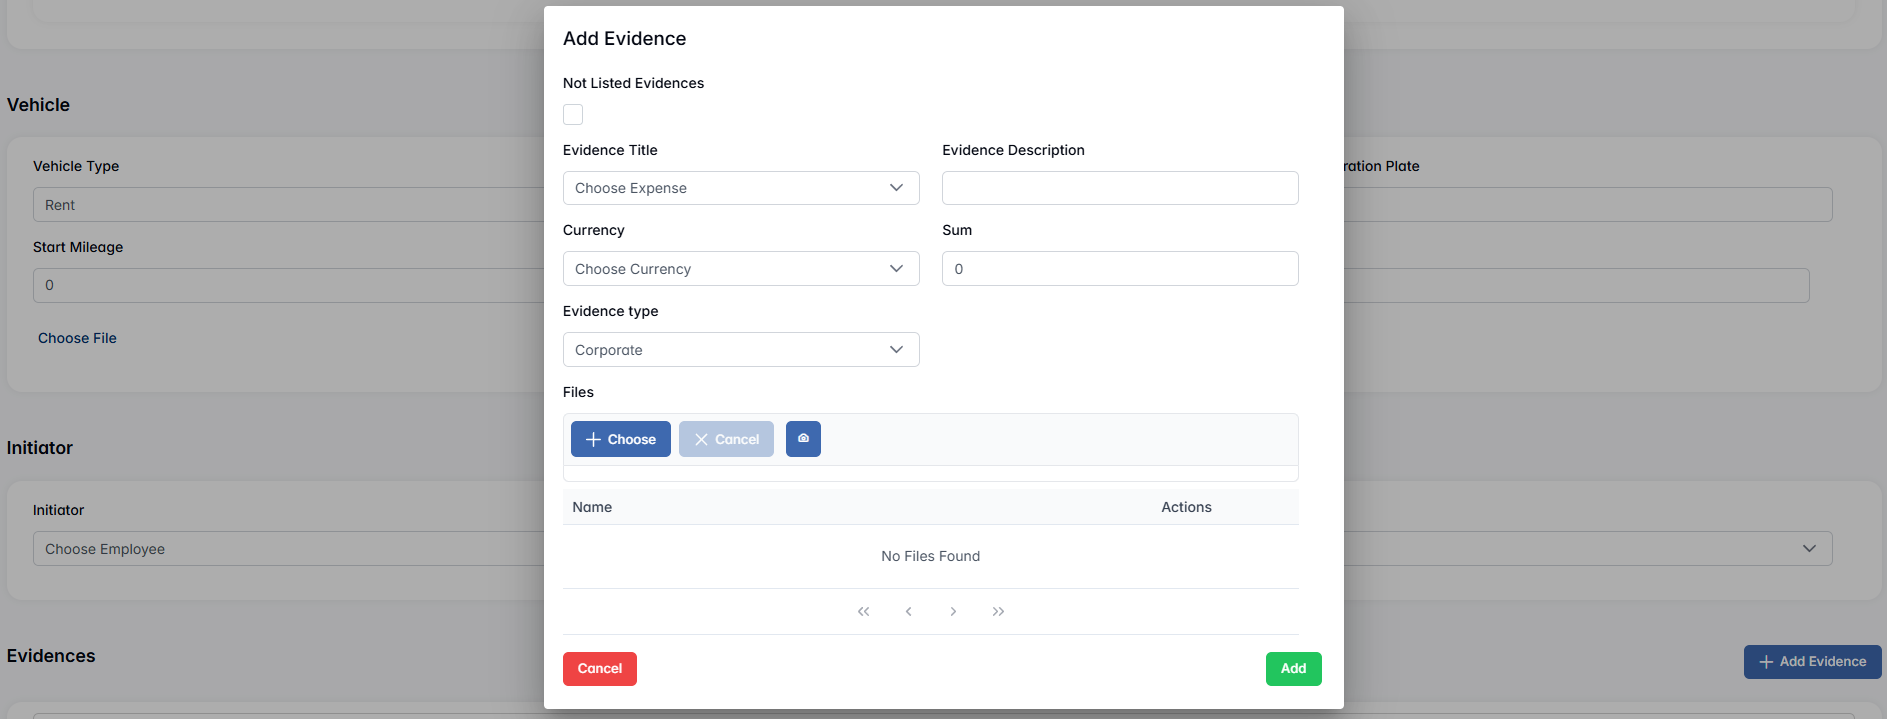Click the Add Evidence button in background
The width and height of the screenshot is (1887, 719).
pyautogui.click(x=1812, y=662)
